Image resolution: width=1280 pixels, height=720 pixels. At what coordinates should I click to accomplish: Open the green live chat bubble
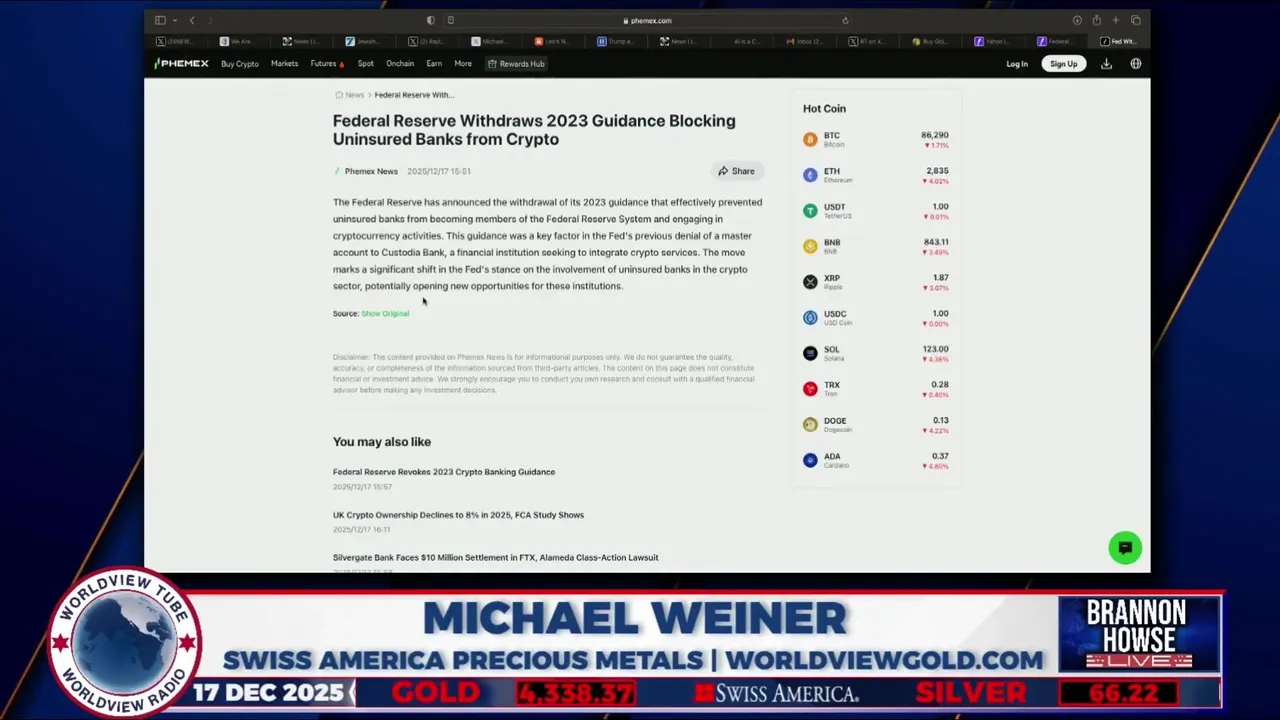pyautogui.click(x=1125, y=548)
